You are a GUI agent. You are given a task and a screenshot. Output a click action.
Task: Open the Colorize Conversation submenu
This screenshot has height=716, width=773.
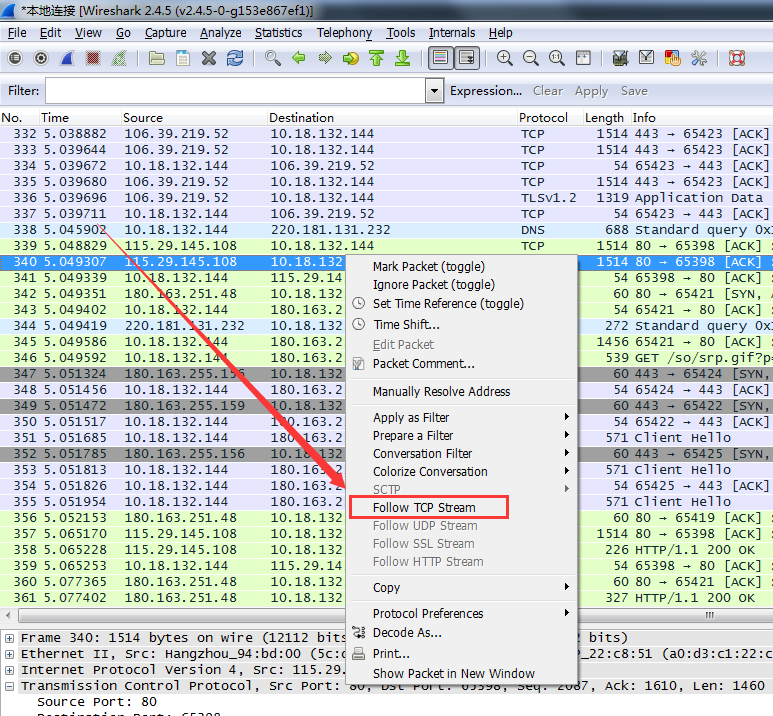(463, 471)
